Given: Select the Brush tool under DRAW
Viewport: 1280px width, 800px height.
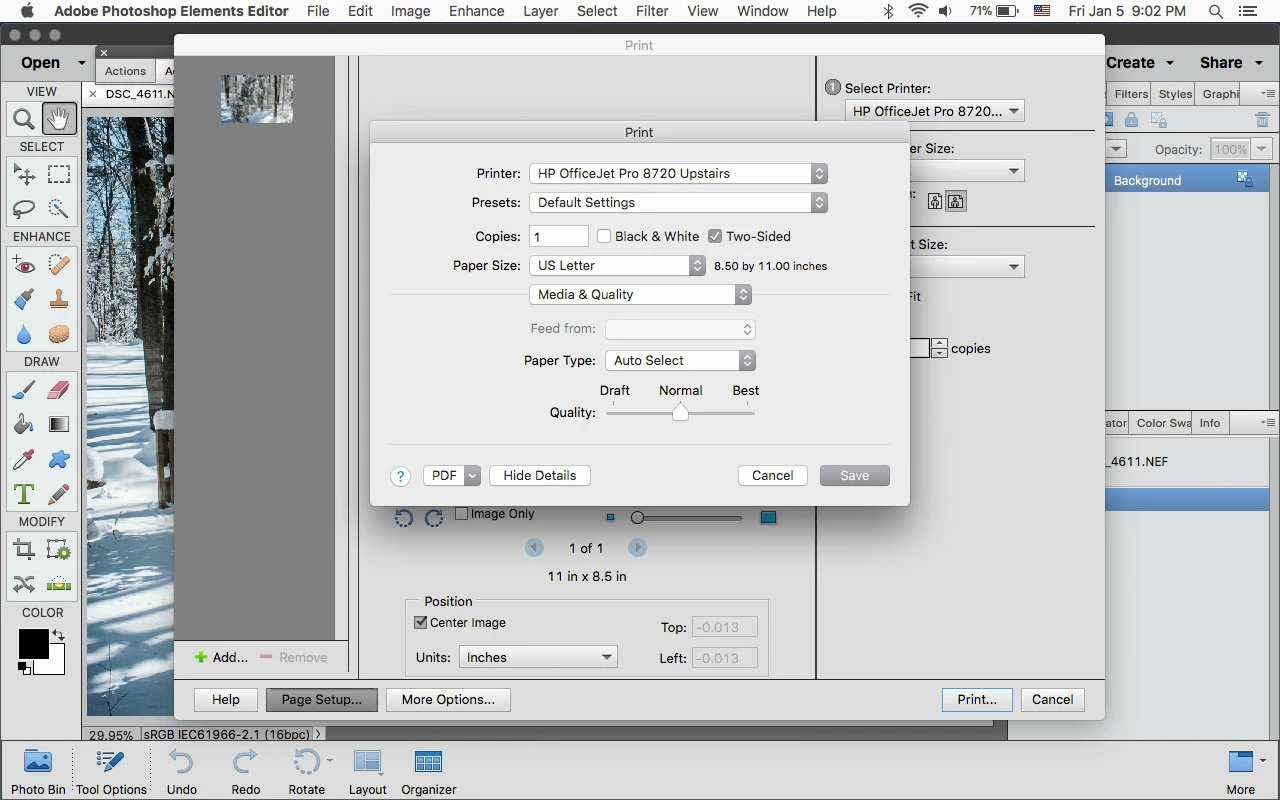Looking at the screenshot, I should [x=24, y=390].
